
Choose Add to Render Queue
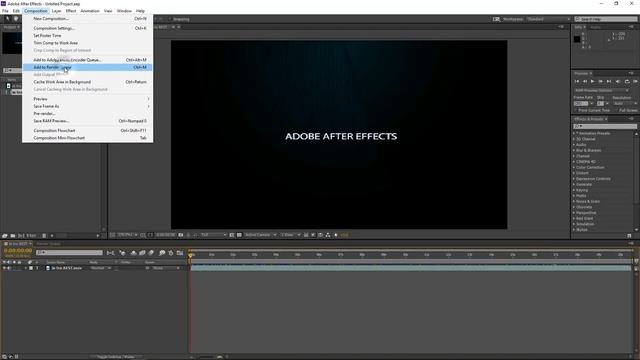88,67
